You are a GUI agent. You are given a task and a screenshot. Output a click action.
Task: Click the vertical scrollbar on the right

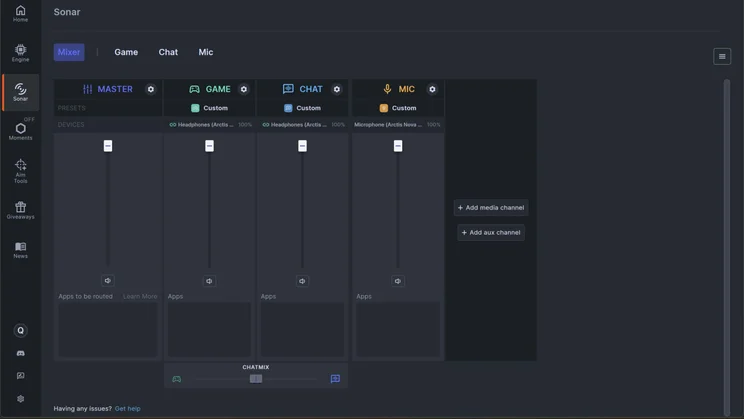coord(726,247)
